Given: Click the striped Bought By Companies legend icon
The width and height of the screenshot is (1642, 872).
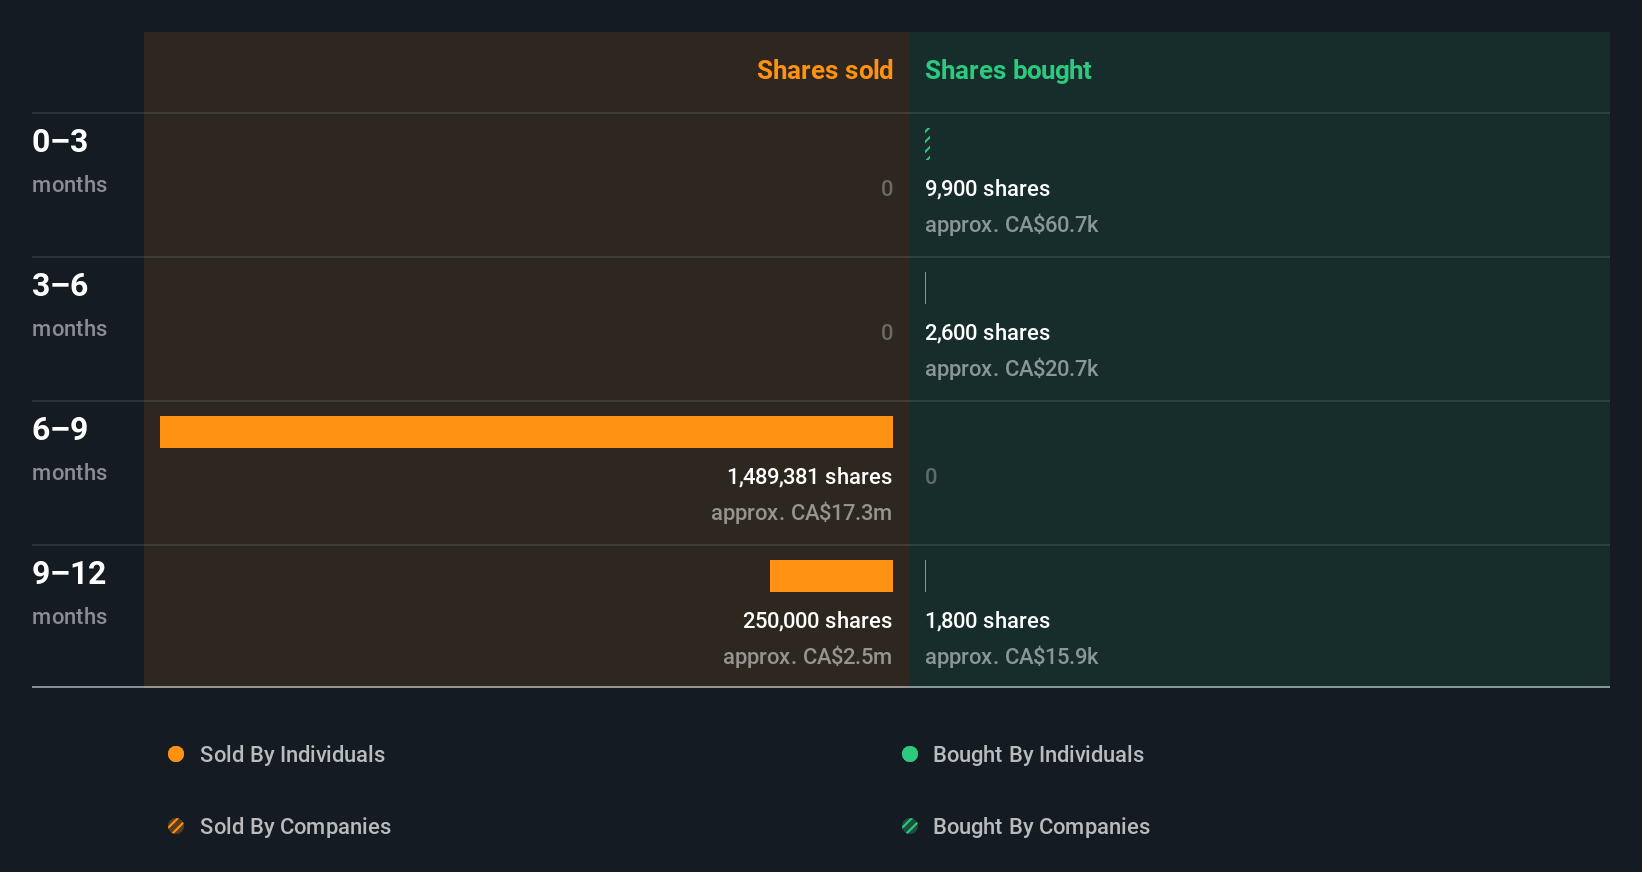Looking at the screenshot, I should tap(910, 826).
